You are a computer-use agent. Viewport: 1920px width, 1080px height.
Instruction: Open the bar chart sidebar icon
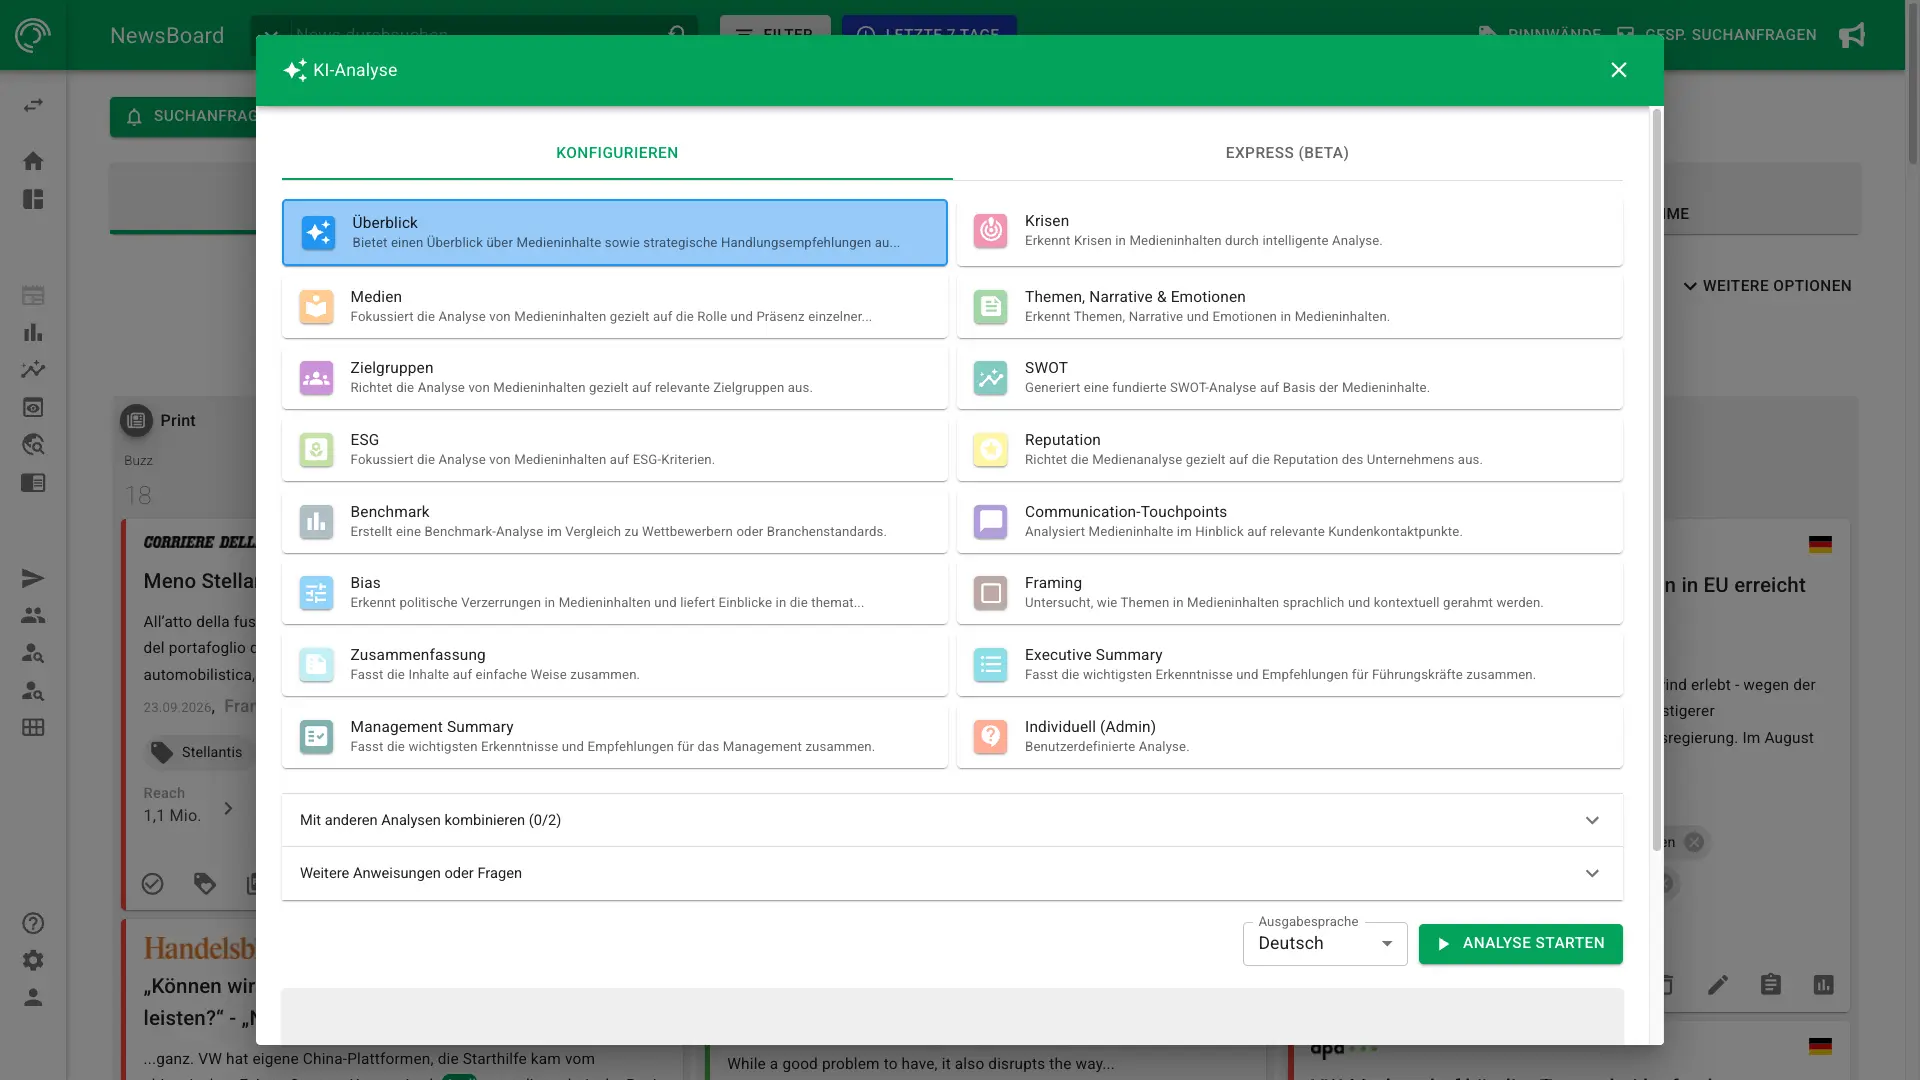(x=33, y=333)
